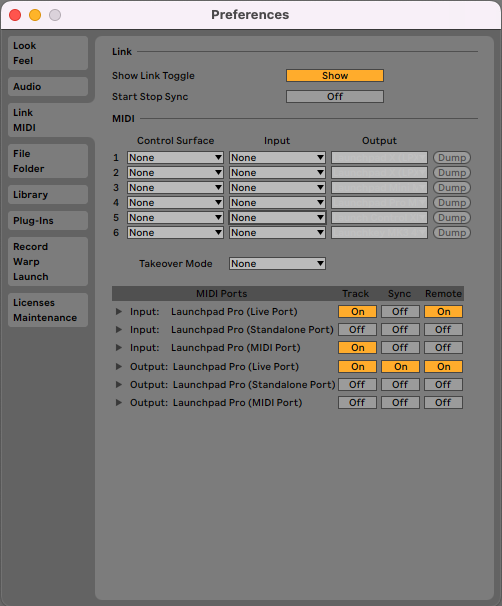
Task: Click Output field for row 6
Action: click(379, 233)
